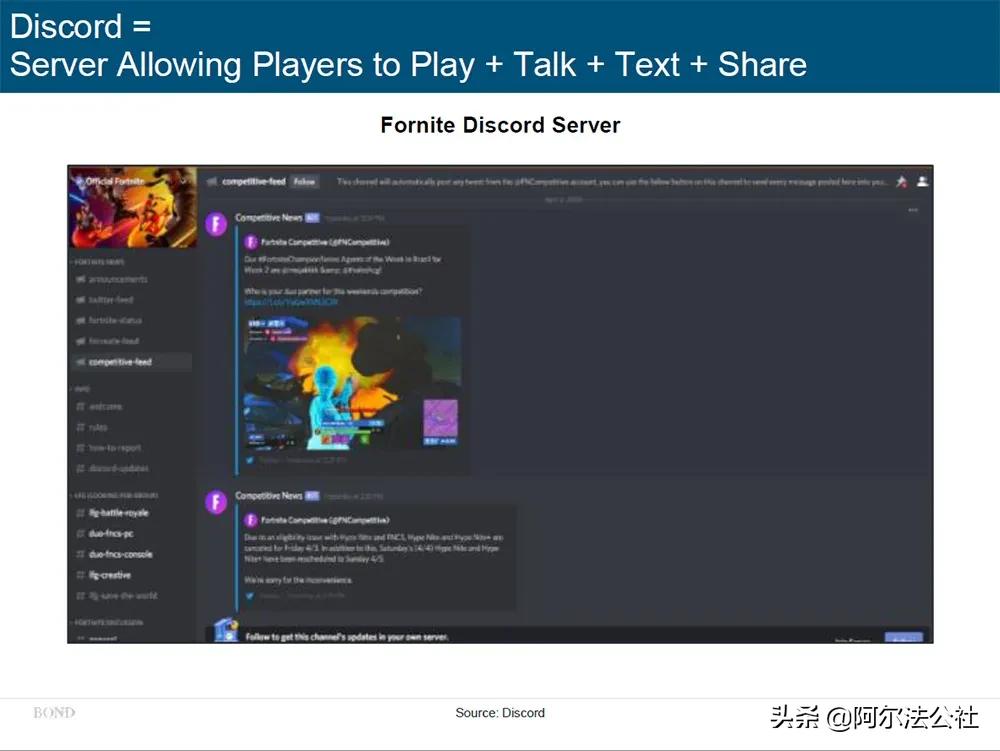Collapse the LFG Looking For Group category
1000x751 pixels.
click(x=115, y=495)
